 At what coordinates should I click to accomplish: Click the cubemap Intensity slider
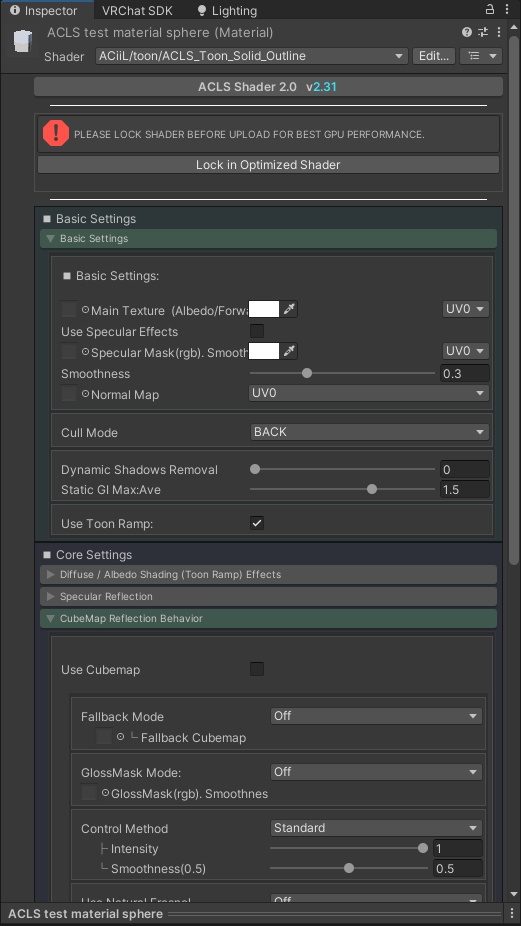tap(349, 848)
